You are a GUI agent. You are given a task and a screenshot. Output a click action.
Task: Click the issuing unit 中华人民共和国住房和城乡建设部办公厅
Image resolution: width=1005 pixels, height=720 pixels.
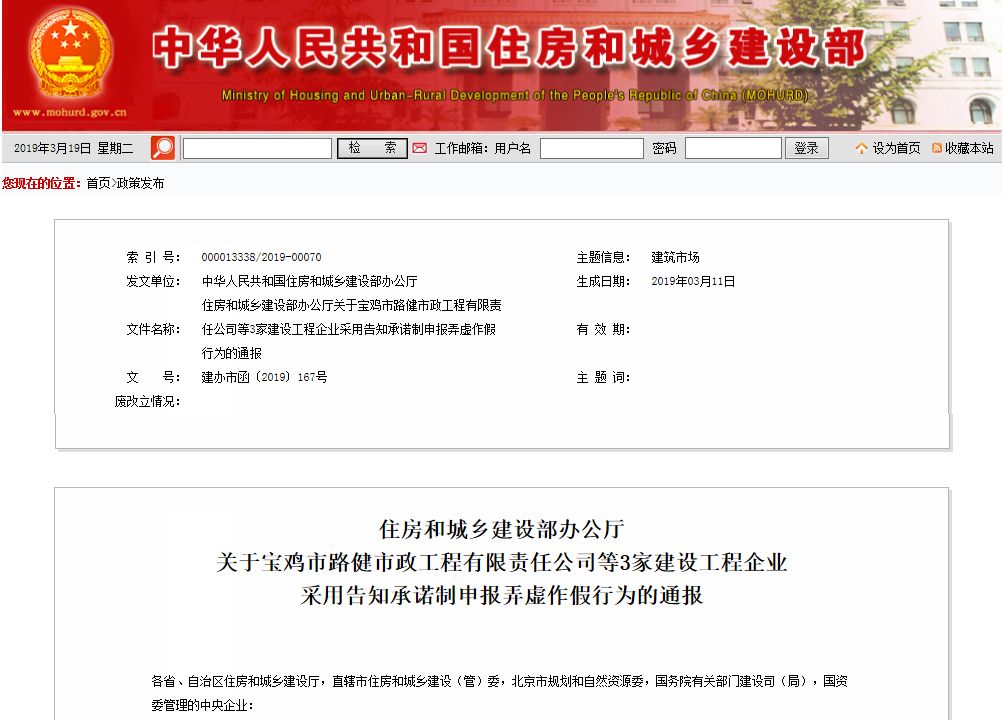310,281
